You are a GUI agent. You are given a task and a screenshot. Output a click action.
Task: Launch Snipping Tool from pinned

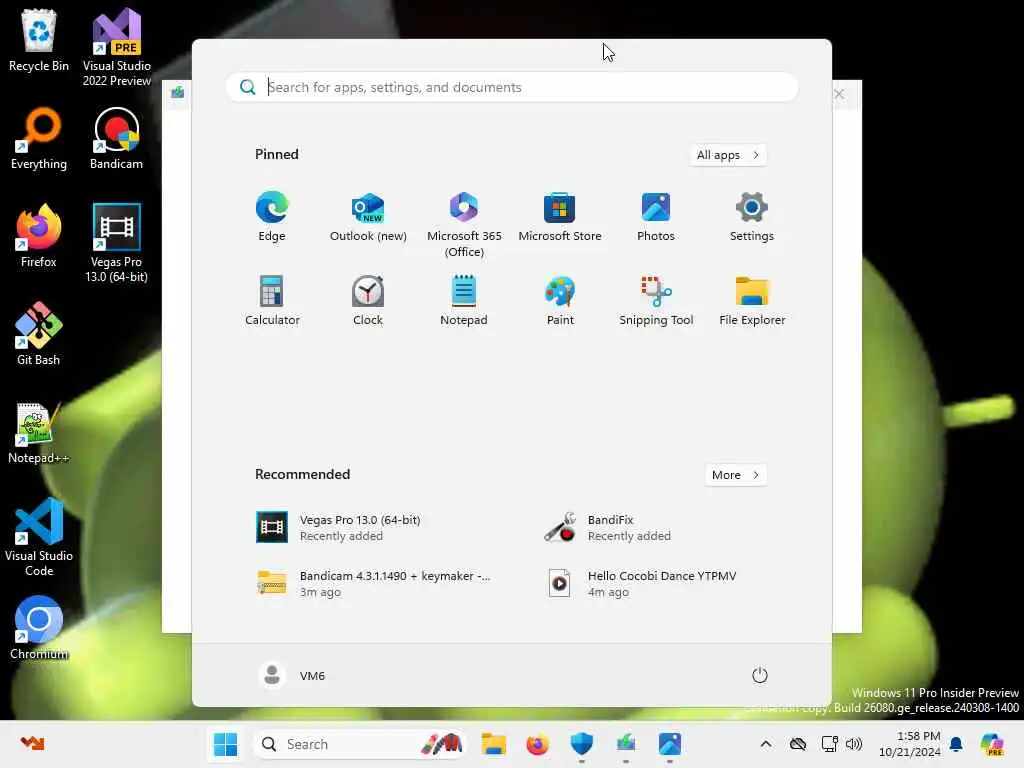point(656,301)
